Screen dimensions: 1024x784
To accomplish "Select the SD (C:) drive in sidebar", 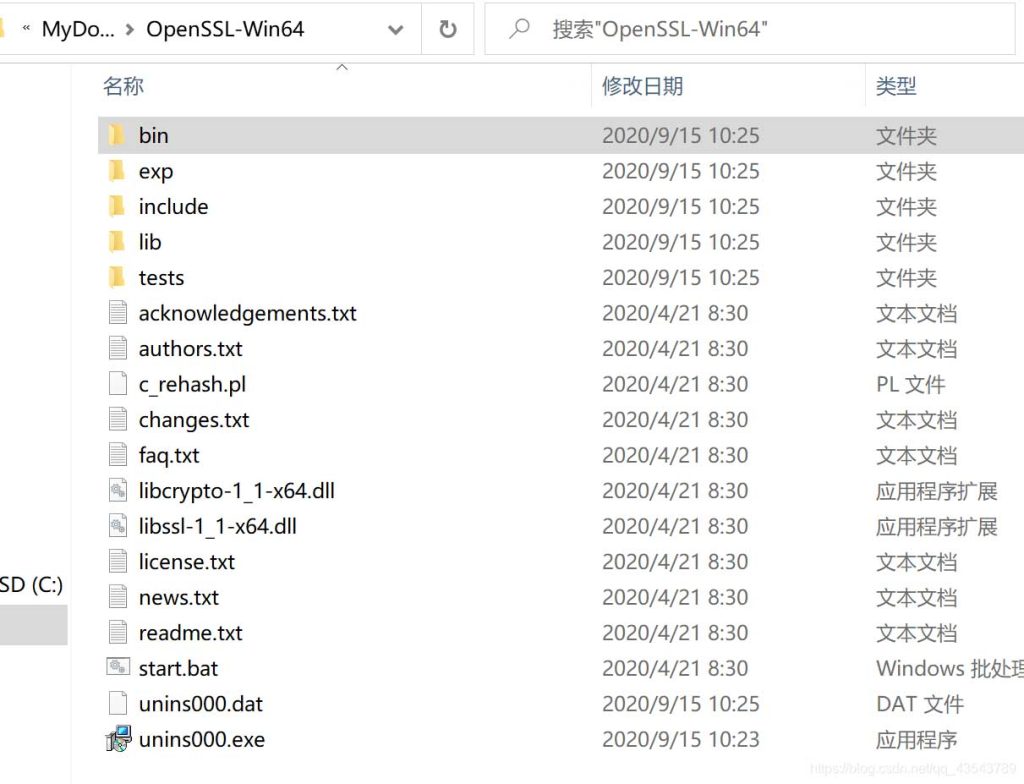I will 32,585.
